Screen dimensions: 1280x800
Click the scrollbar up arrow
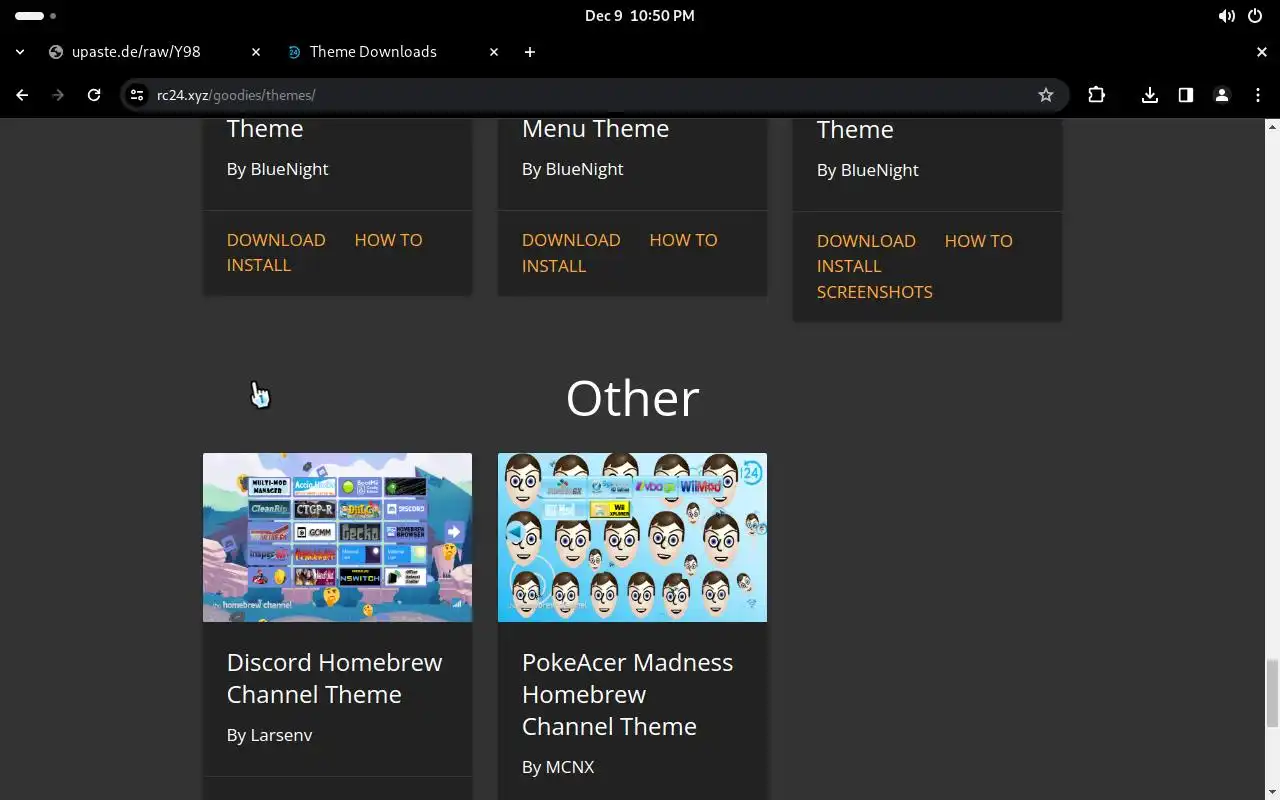pyautogui.click(x=1272, y=126)
